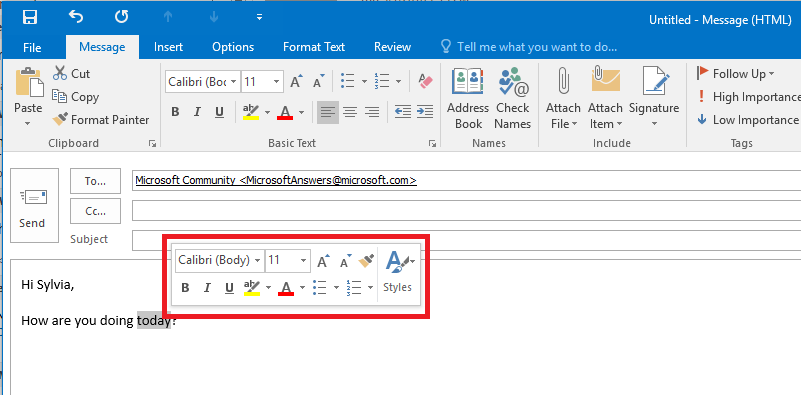Save the message using the floppy disk icon
Viewport: 805px width, 404px height.
coord(30,17)
